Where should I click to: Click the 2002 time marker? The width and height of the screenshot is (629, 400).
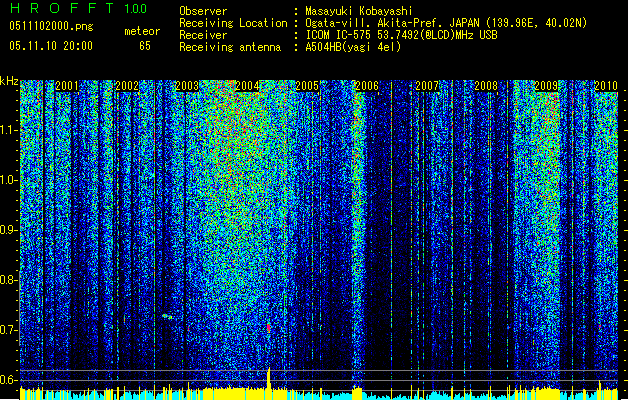coord(127,85)
